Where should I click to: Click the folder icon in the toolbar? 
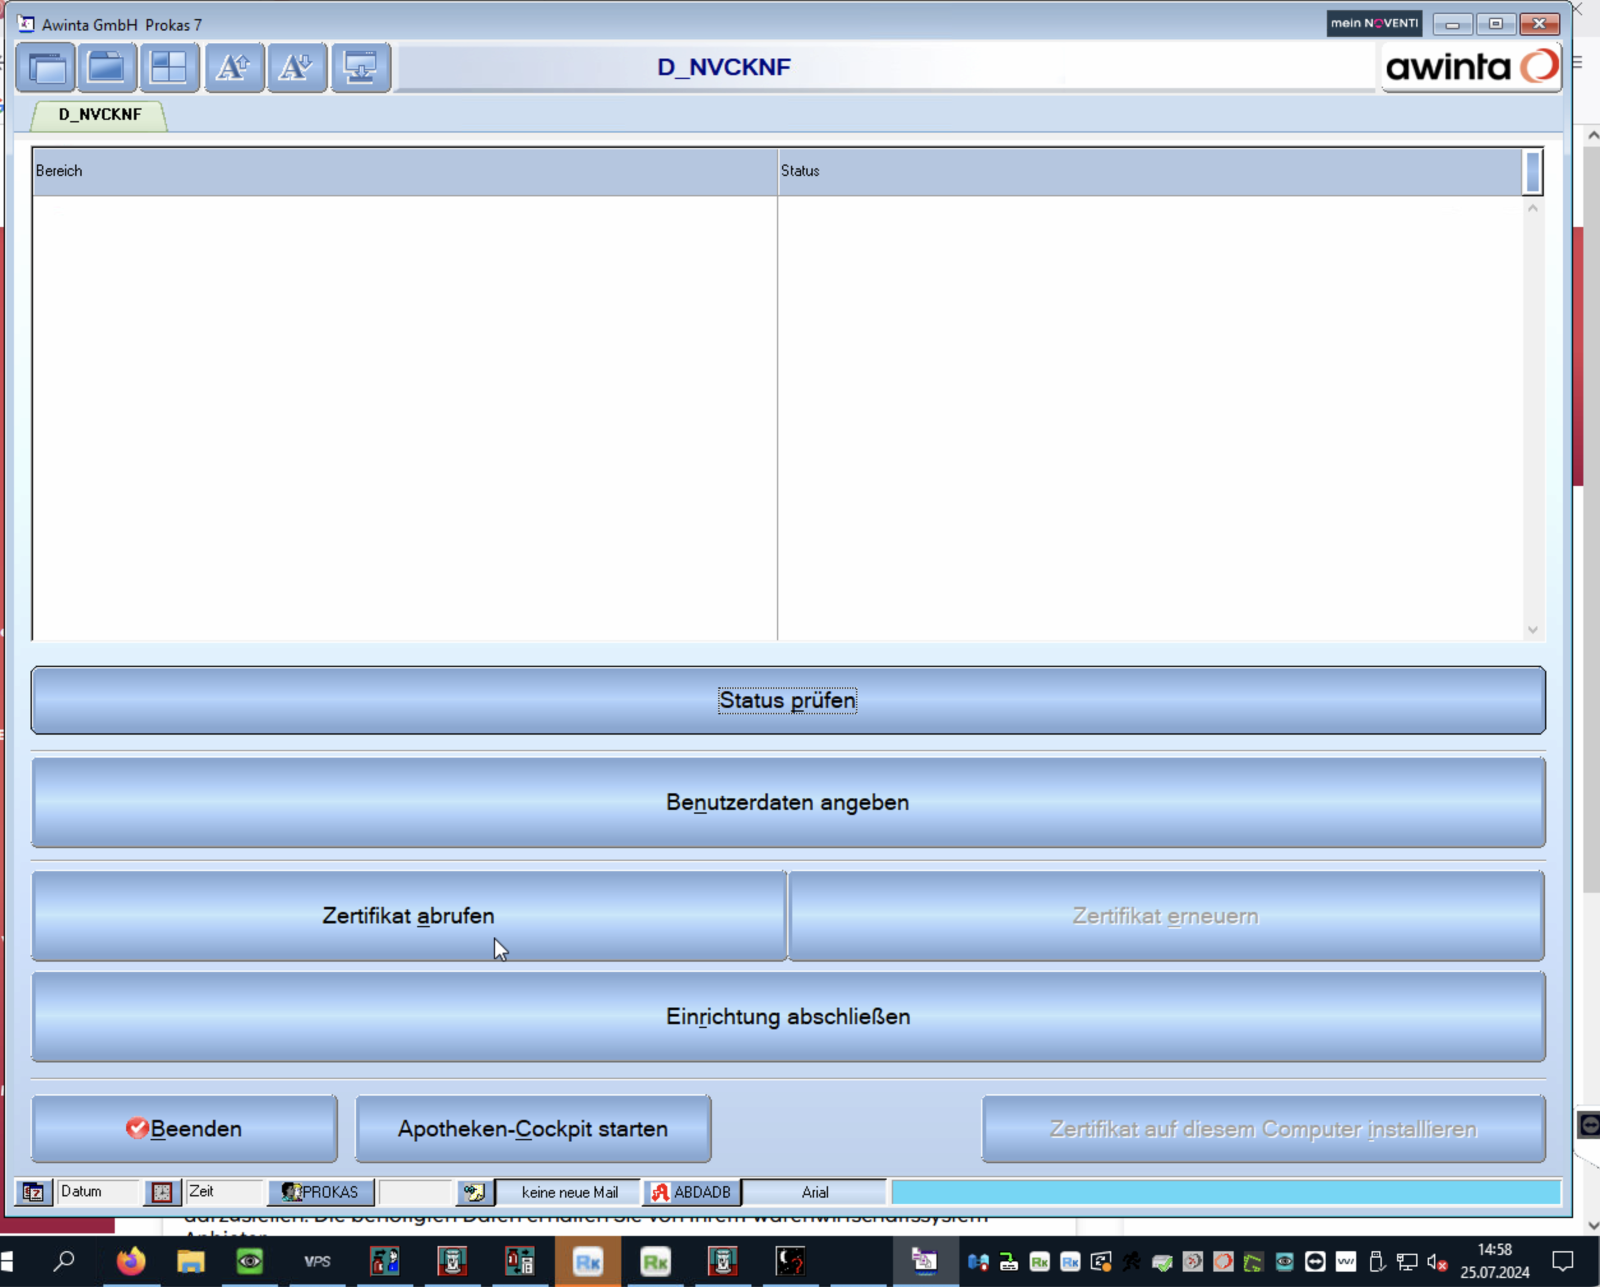(x=107, y=68)
